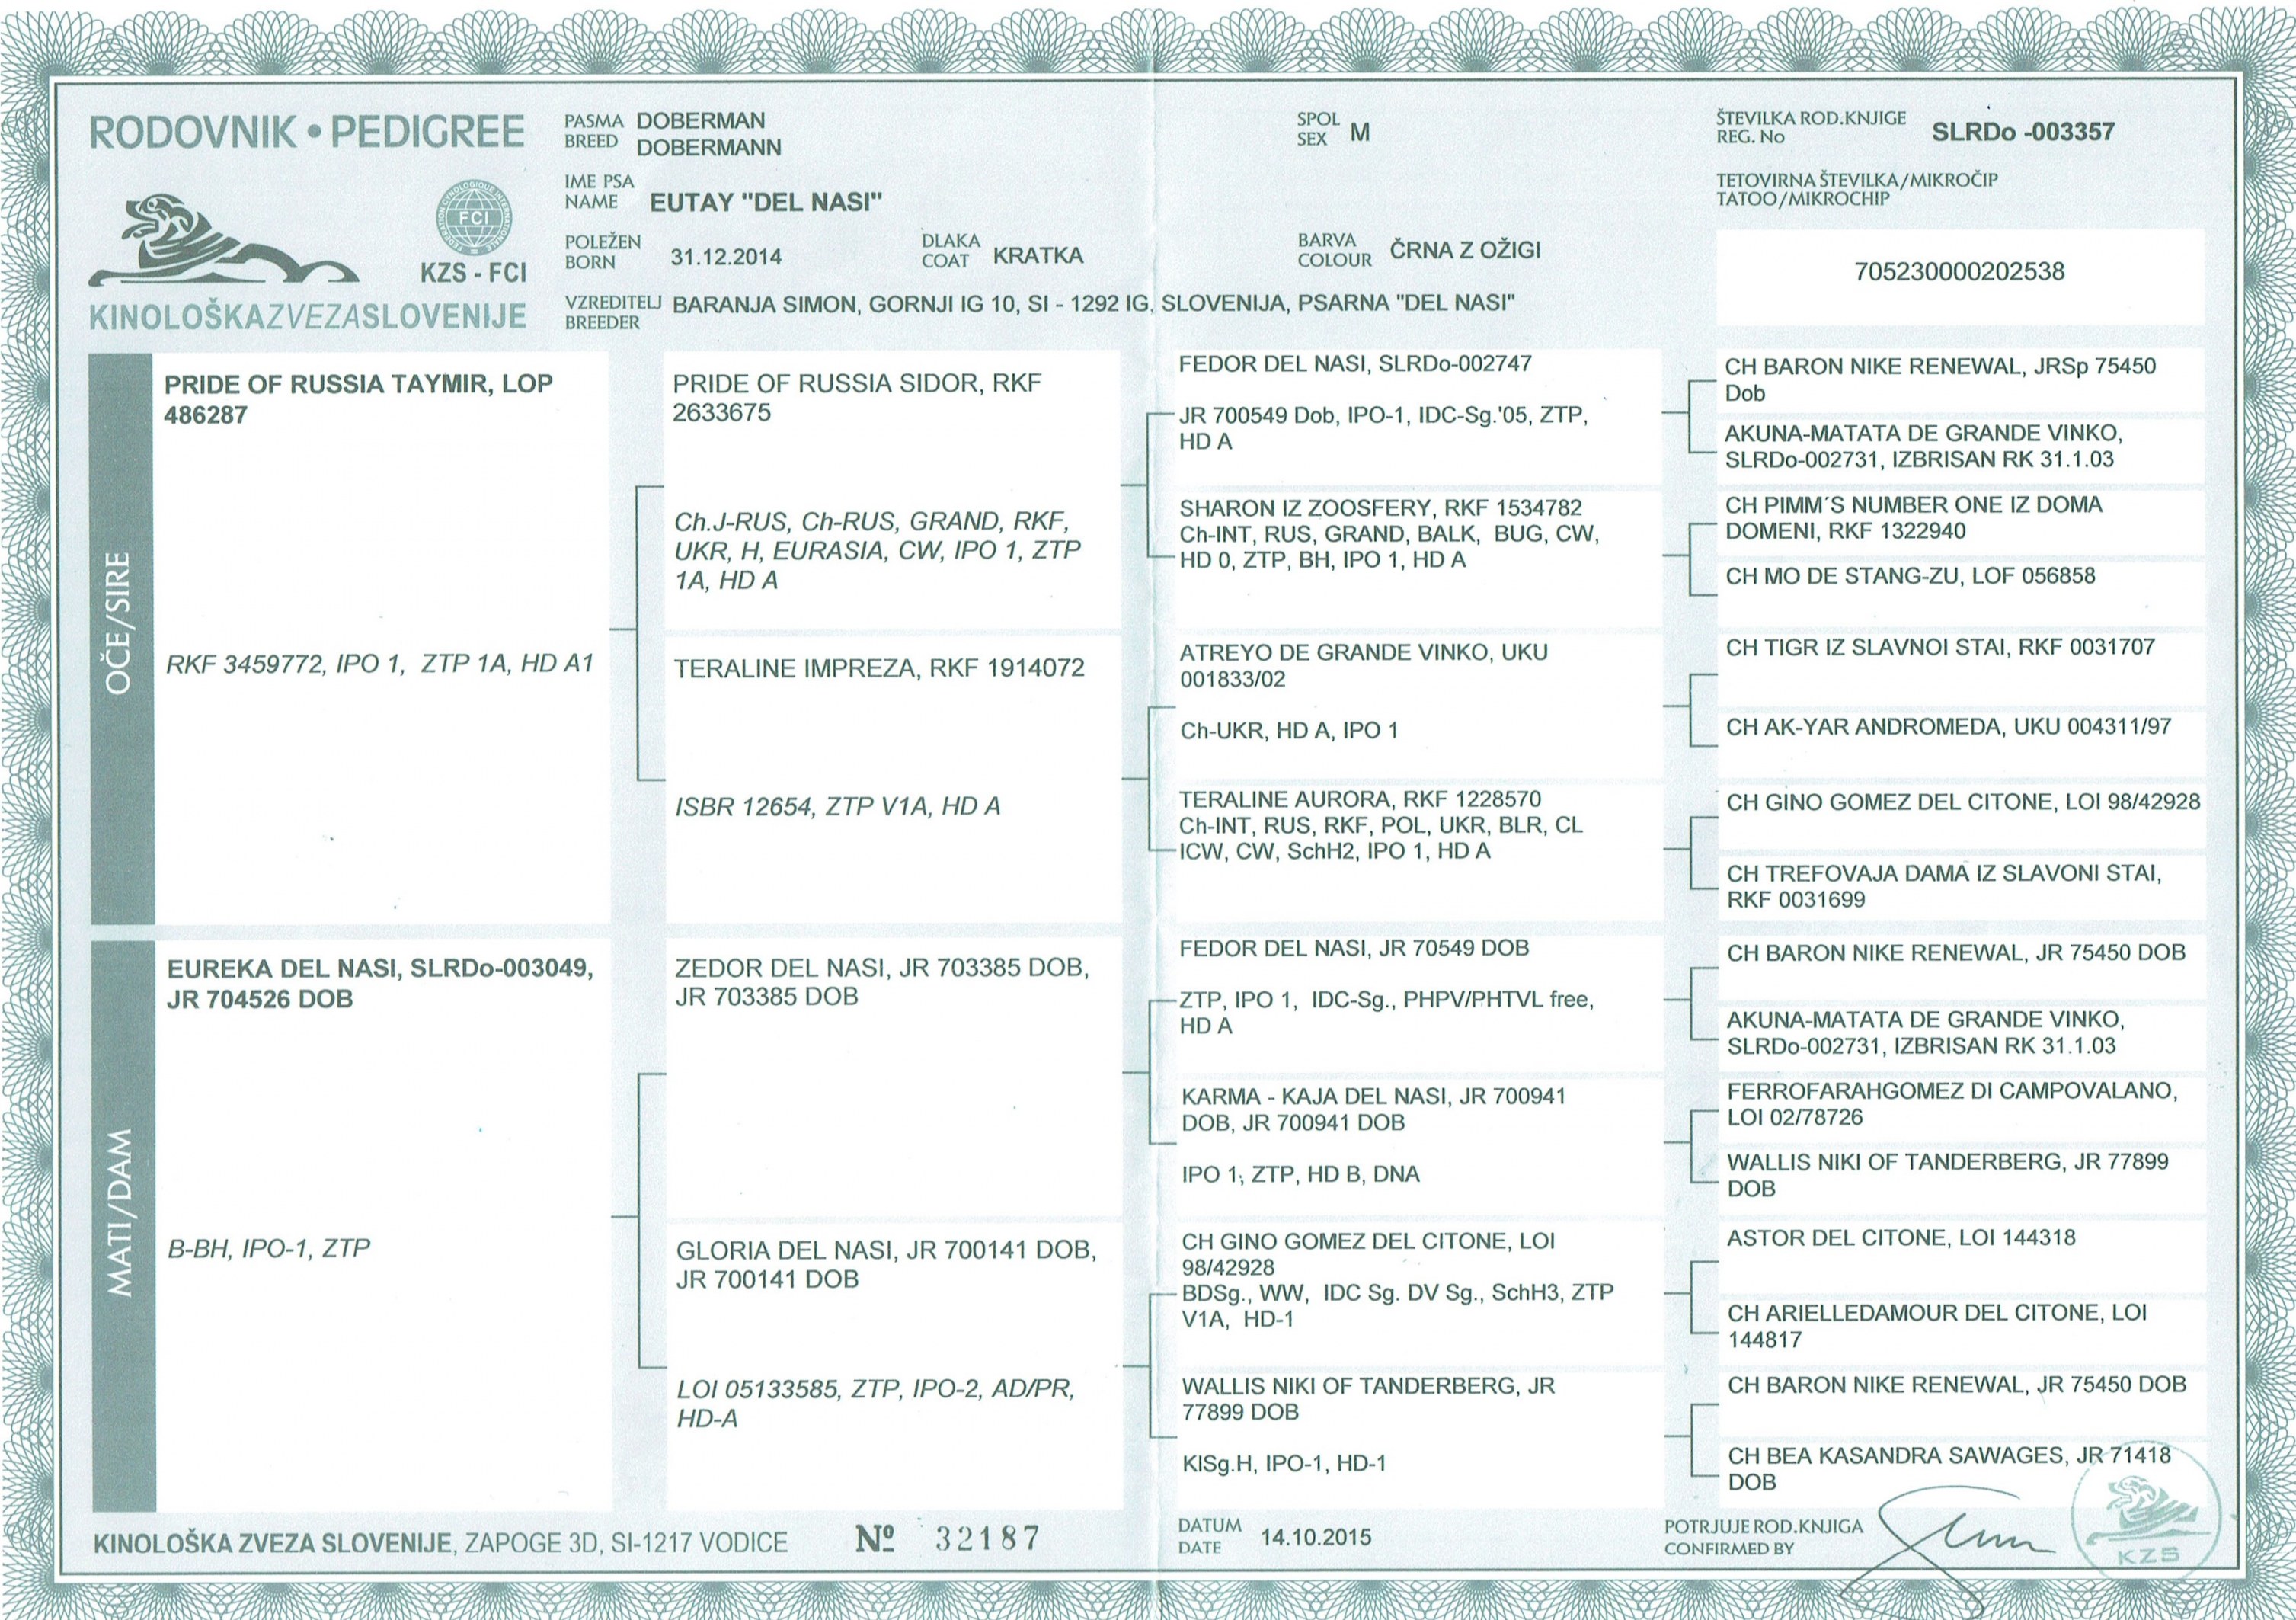Click the breed text DOBERMANN
This screenshot has height=1620, width=2296.
709,148
